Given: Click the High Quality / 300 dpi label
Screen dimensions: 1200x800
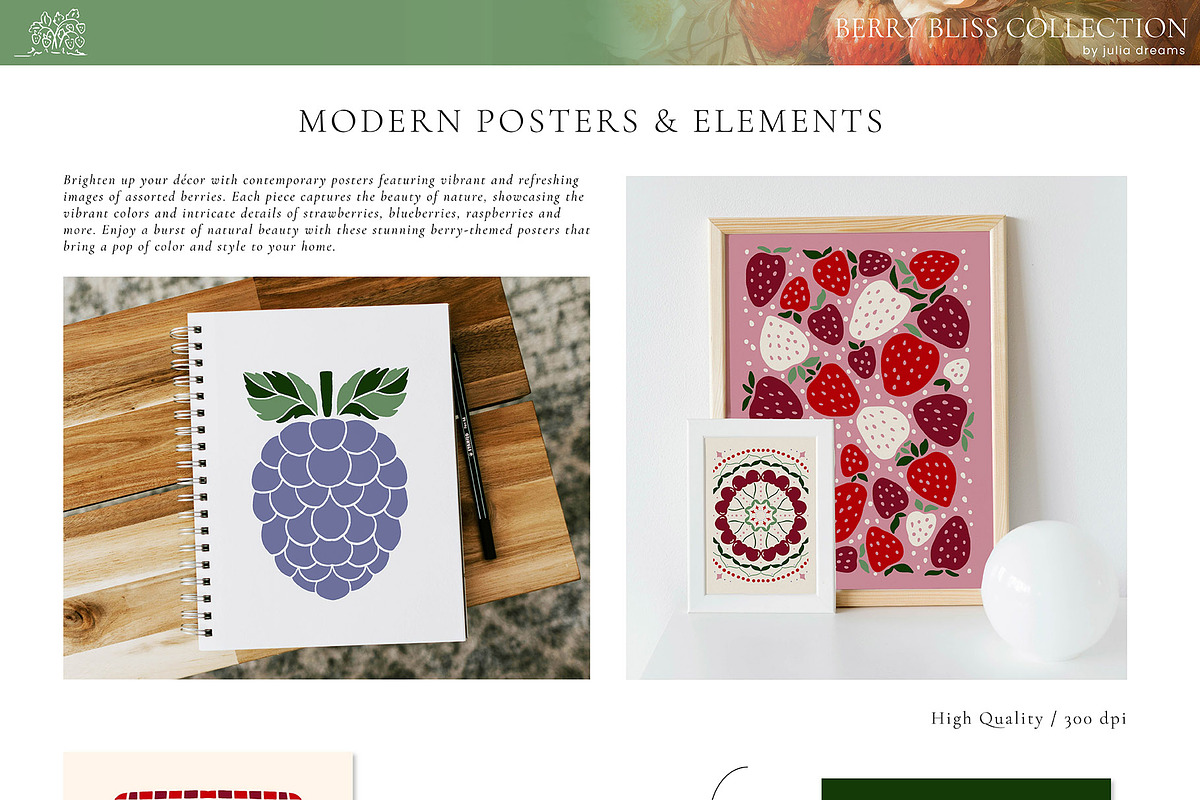Looking at the screenshot, I should (1029, 719).
